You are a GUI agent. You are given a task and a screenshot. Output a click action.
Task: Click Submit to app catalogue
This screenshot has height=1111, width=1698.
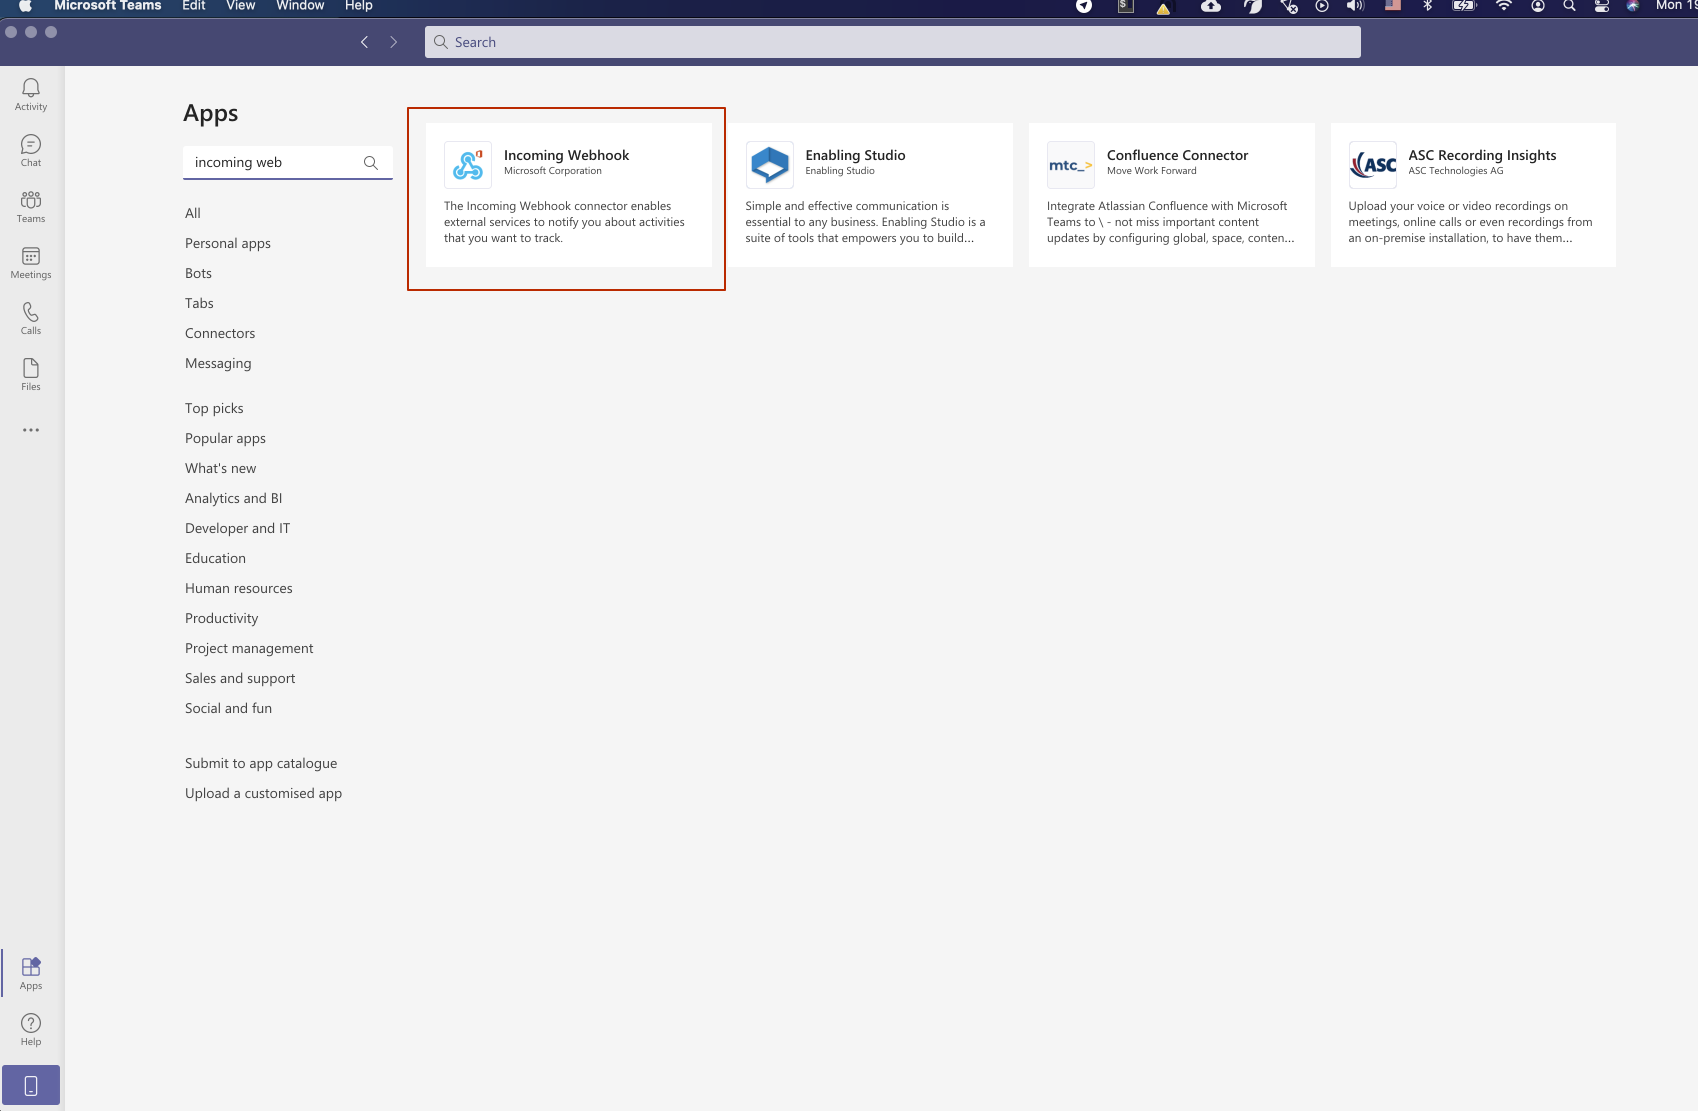click(261, 763)
